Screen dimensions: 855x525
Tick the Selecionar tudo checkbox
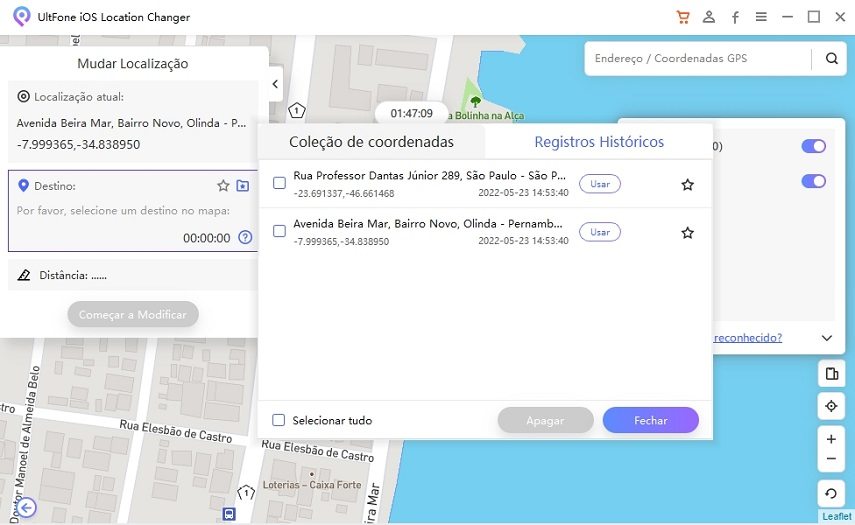point(279,420)
